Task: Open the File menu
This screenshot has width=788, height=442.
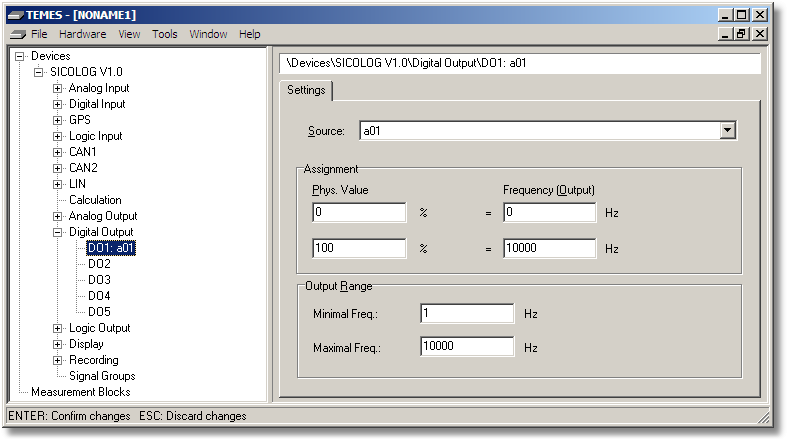Action: (x=39, y=34)
